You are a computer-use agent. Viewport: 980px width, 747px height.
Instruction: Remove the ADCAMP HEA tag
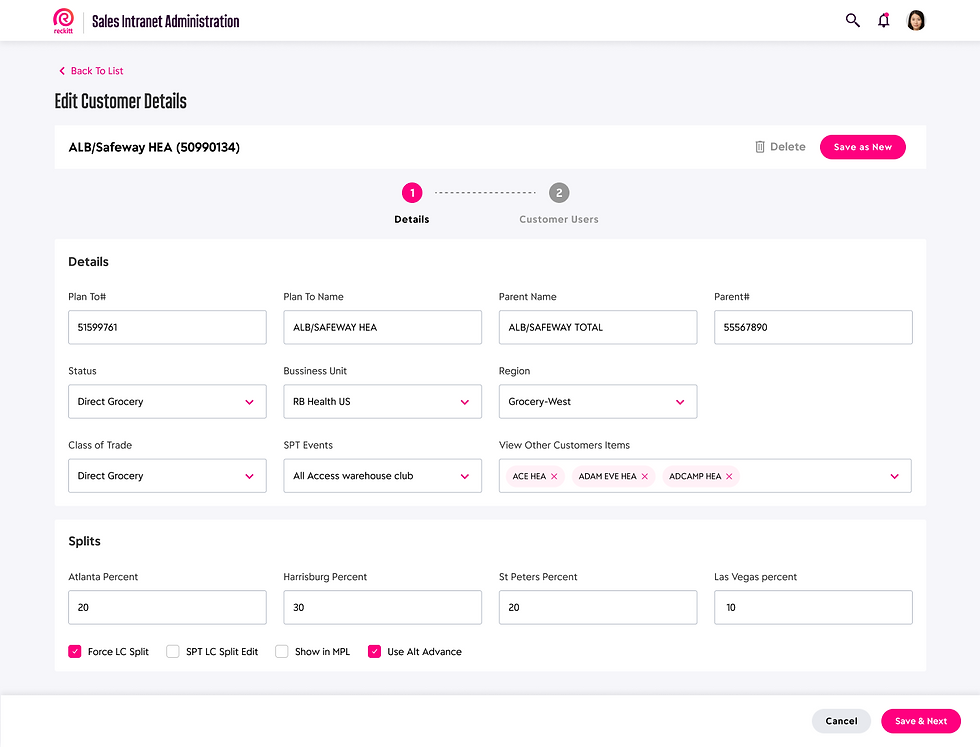pos(729,477)
